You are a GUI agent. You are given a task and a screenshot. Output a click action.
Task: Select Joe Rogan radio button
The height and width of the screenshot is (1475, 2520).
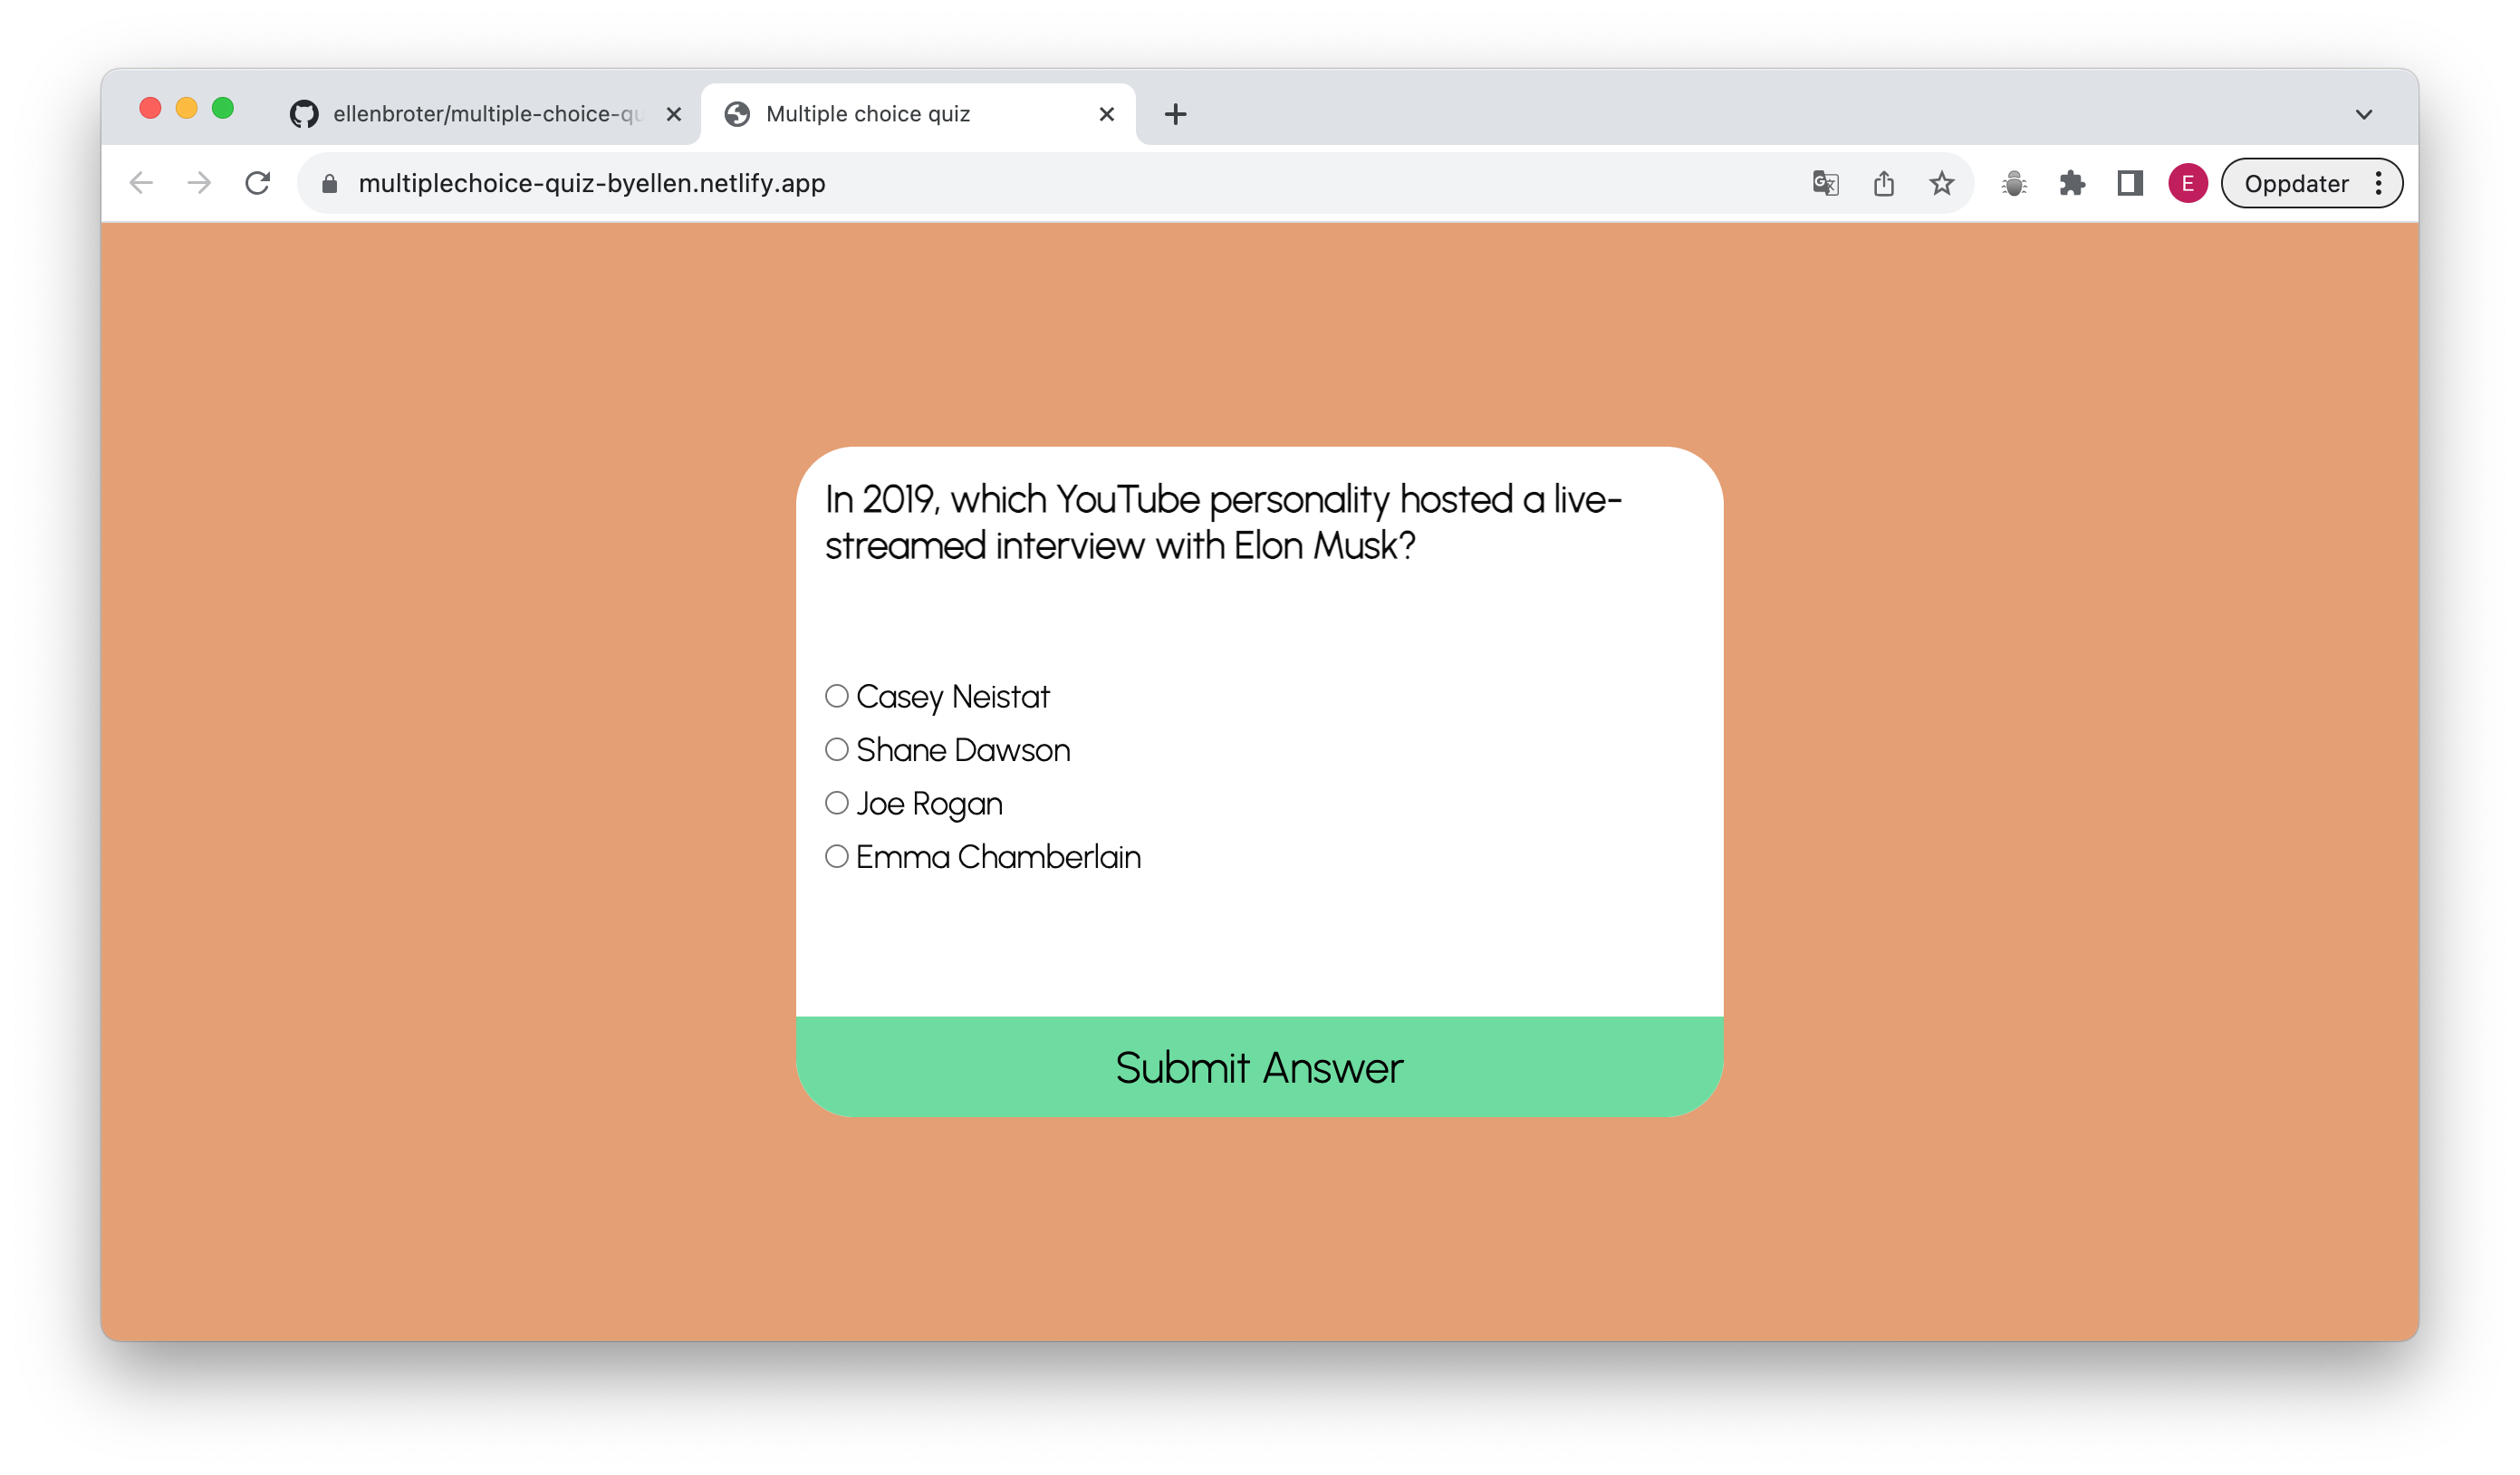pos(837,803)
